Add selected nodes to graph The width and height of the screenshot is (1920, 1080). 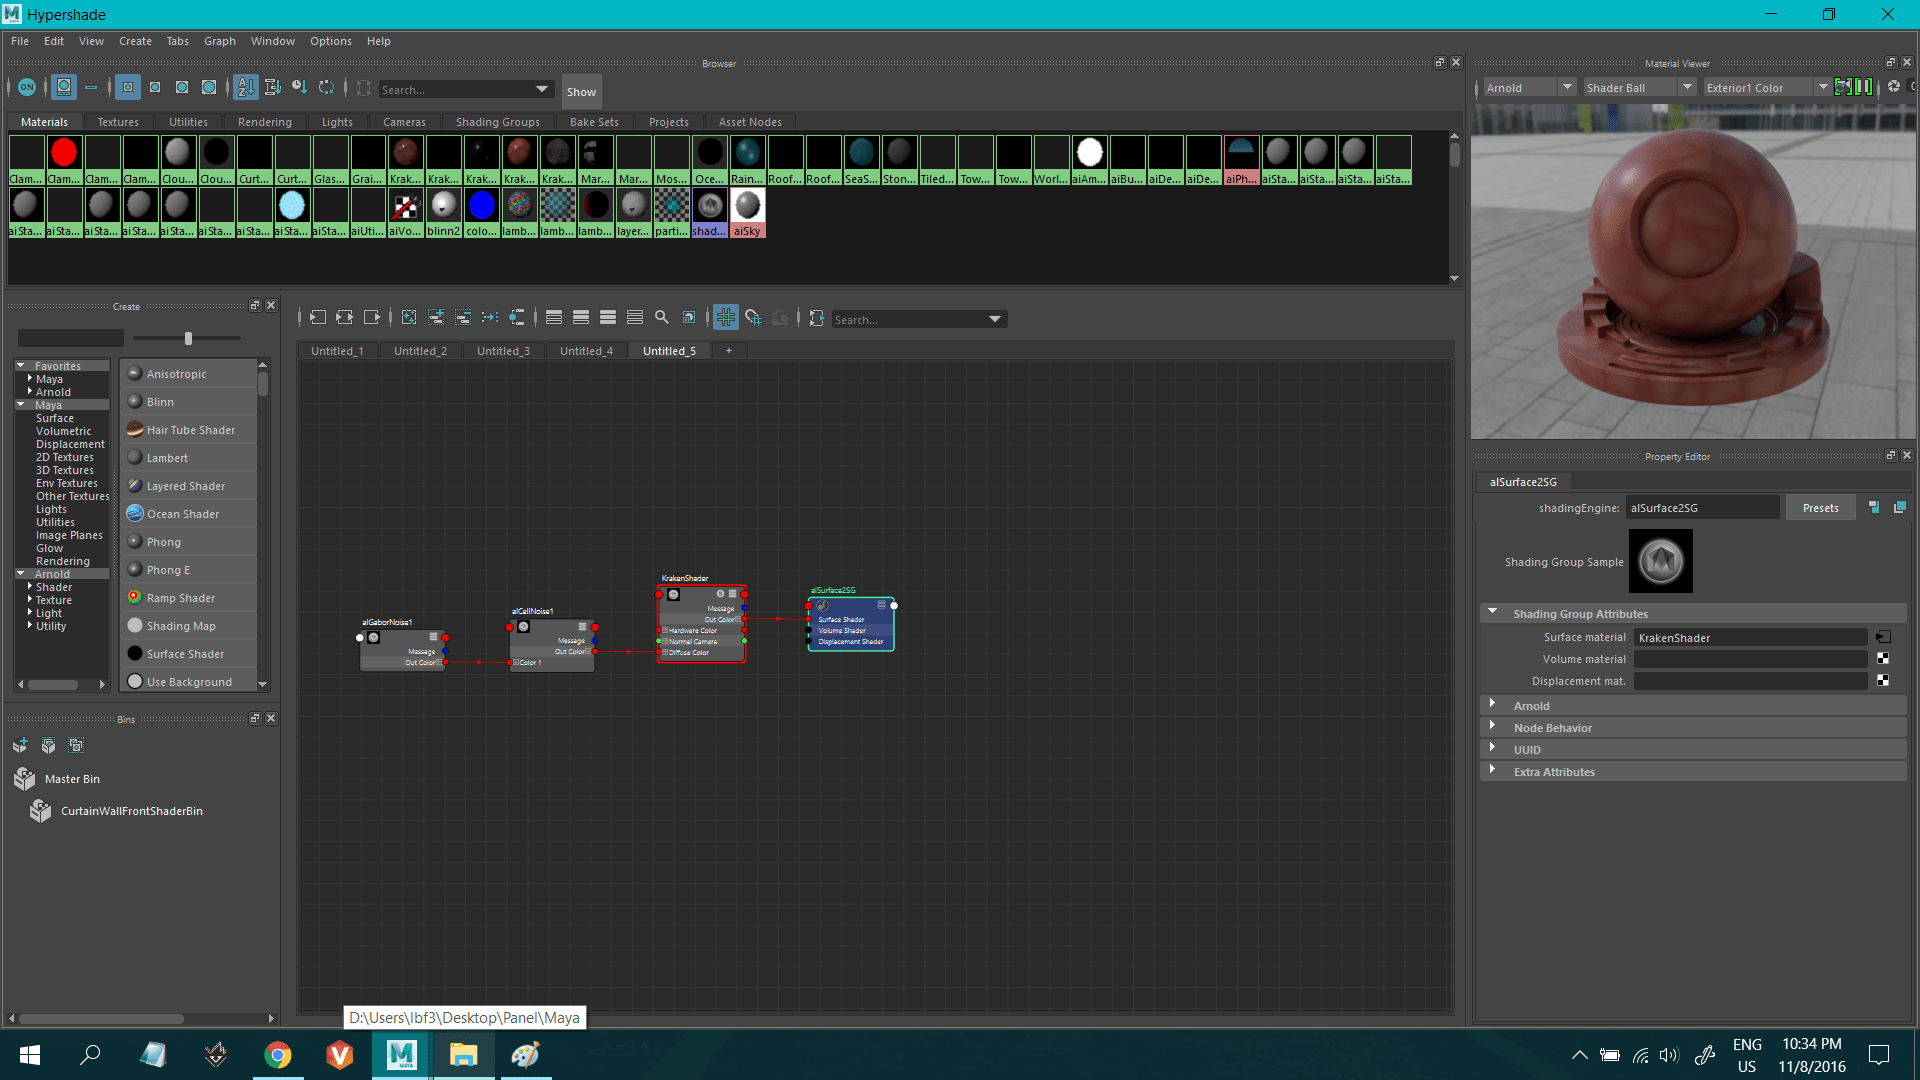[x=436, y=317]
